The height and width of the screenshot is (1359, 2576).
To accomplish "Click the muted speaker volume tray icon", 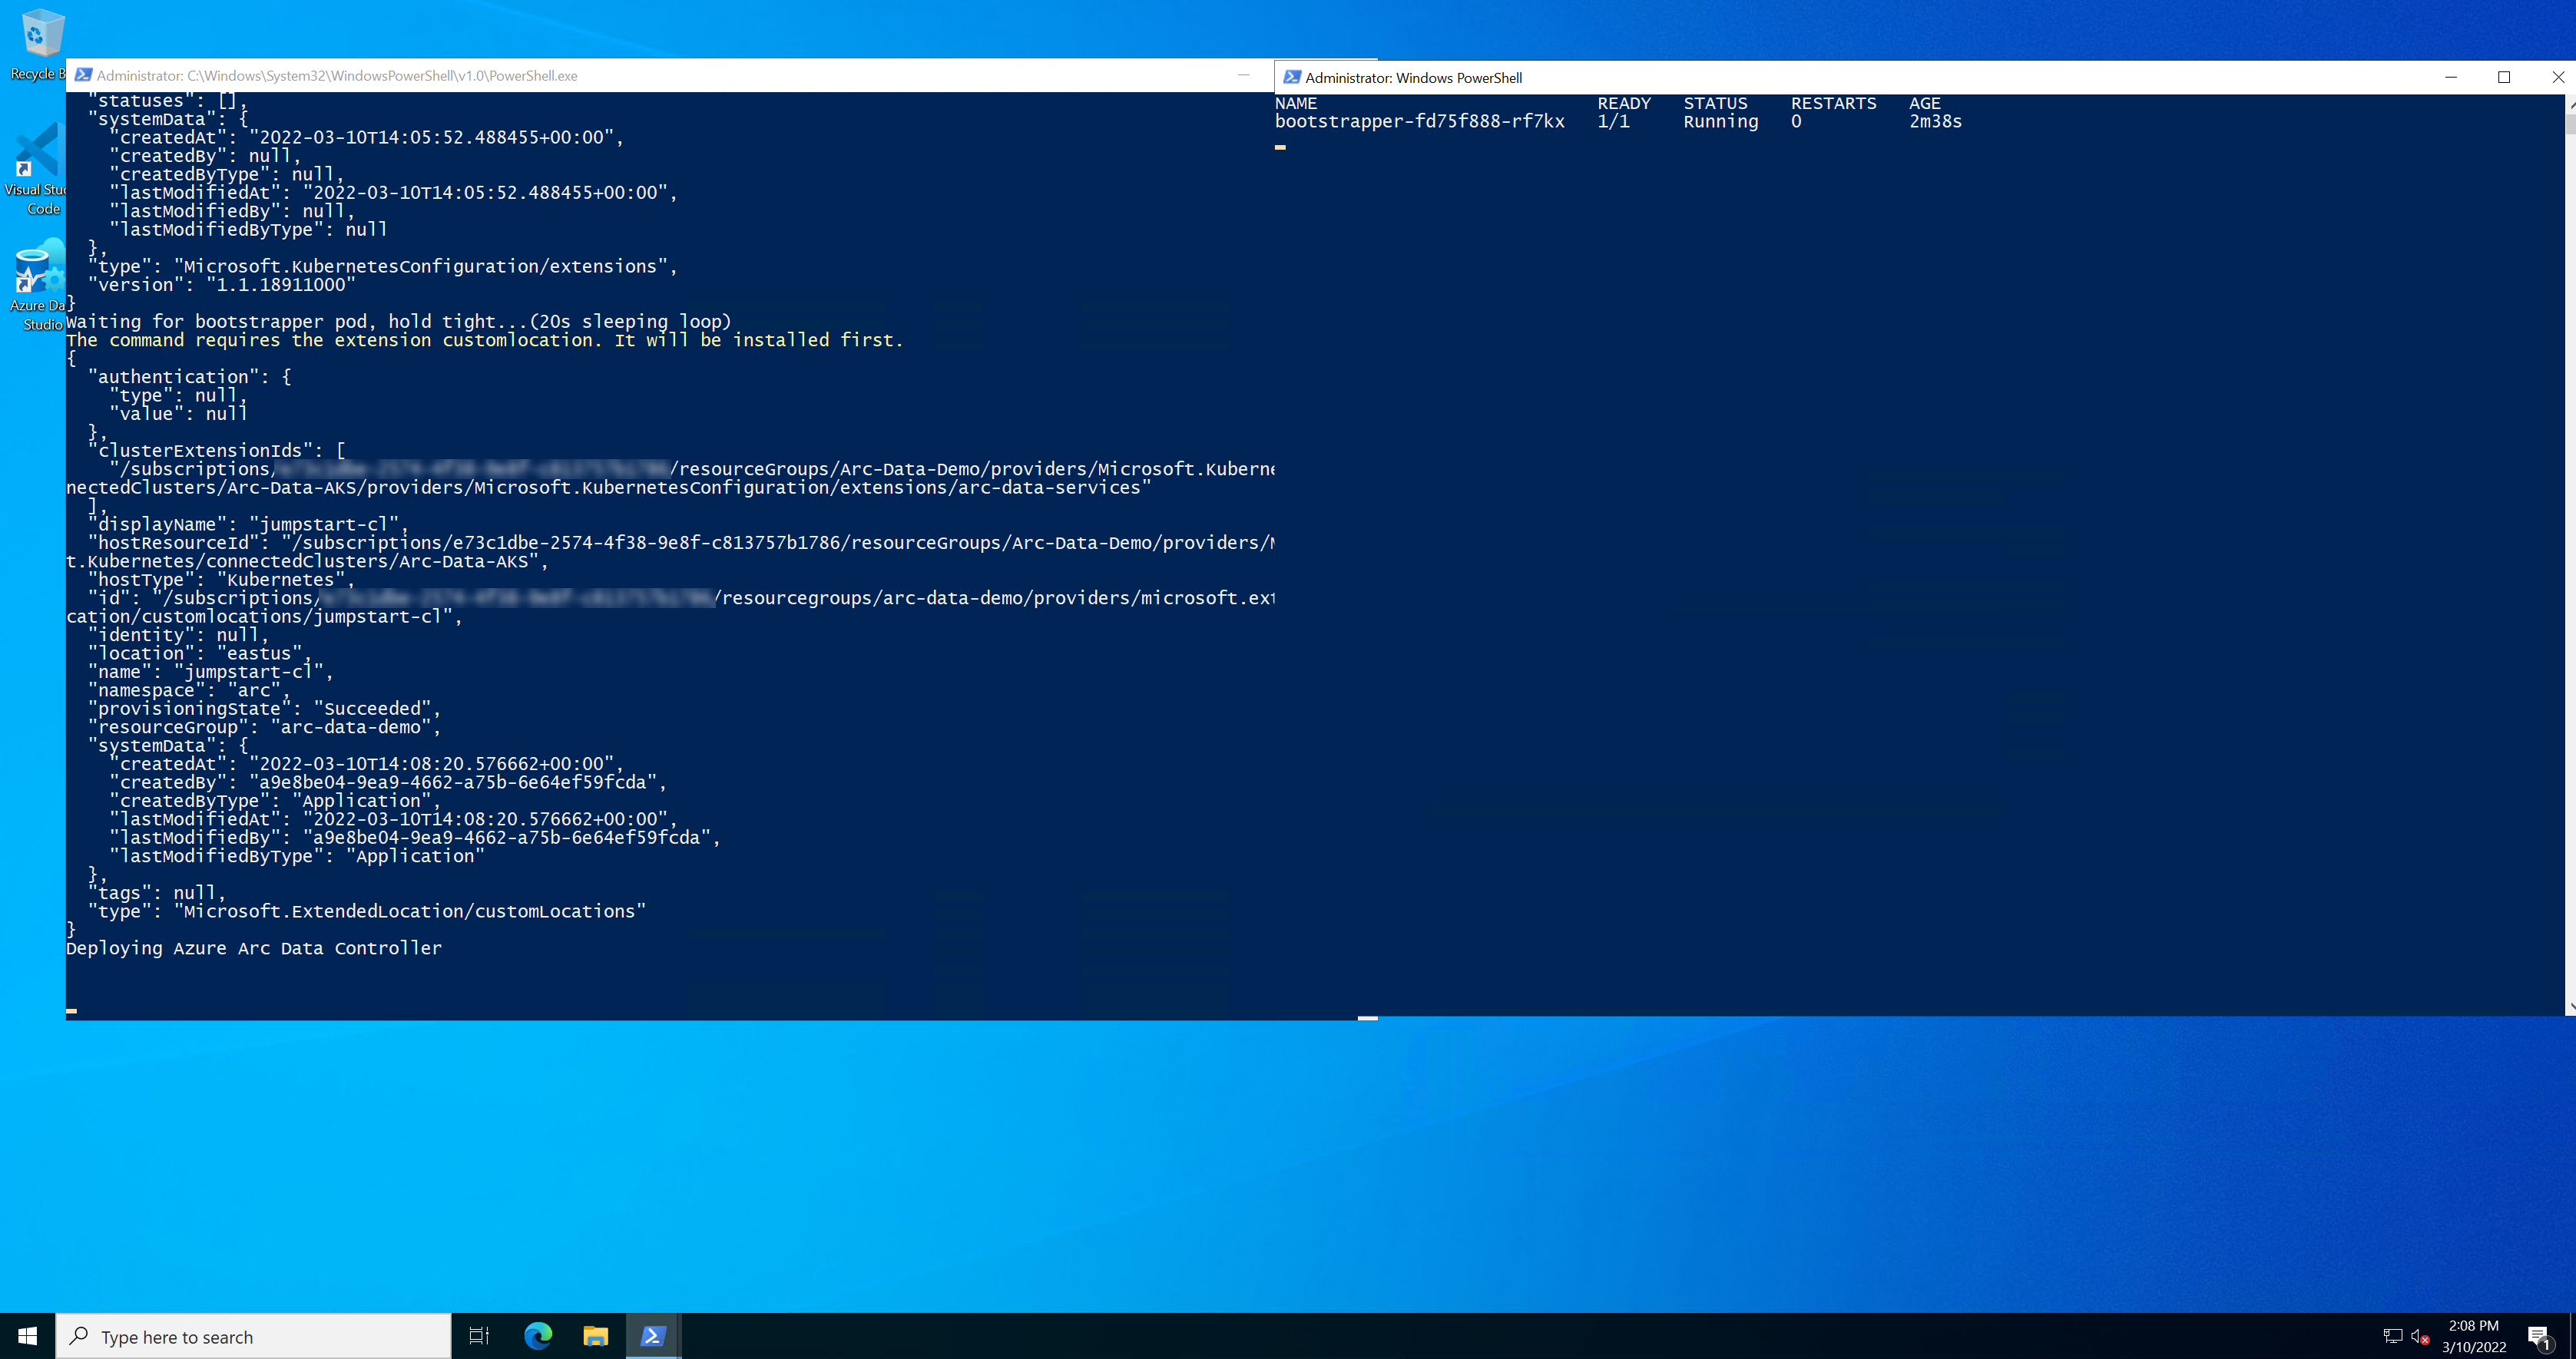I will [x=2420, y=1336].
